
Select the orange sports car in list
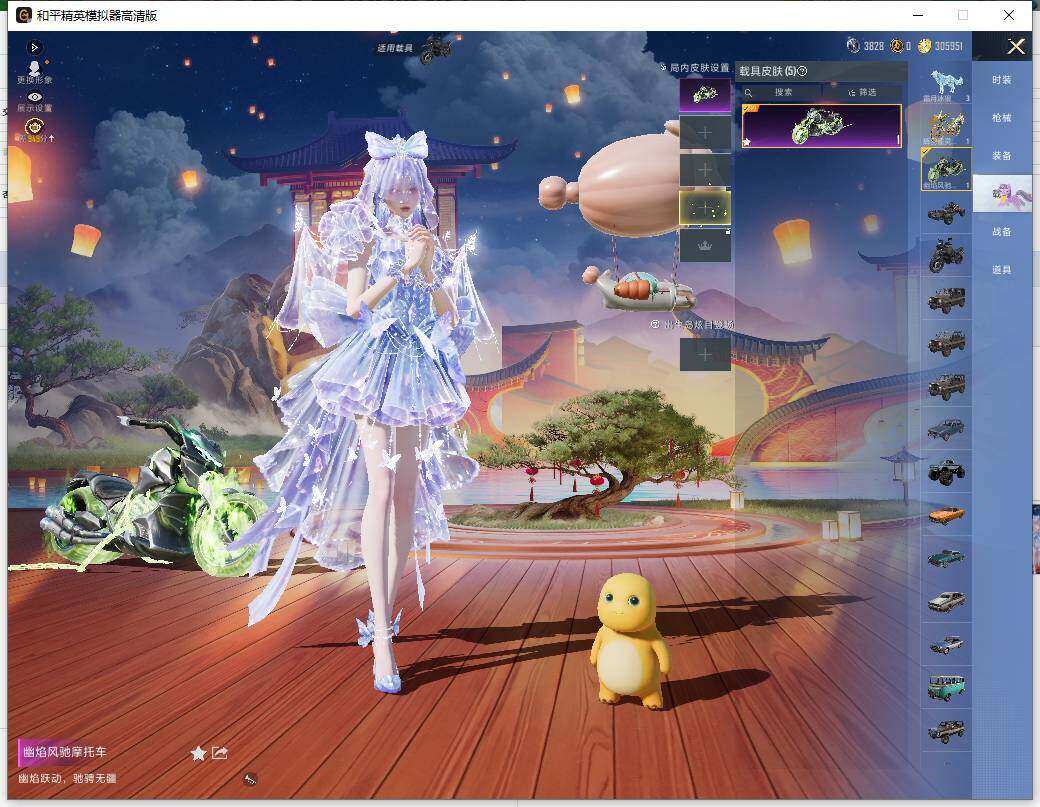pyautogui.click(x=946, y=515)
